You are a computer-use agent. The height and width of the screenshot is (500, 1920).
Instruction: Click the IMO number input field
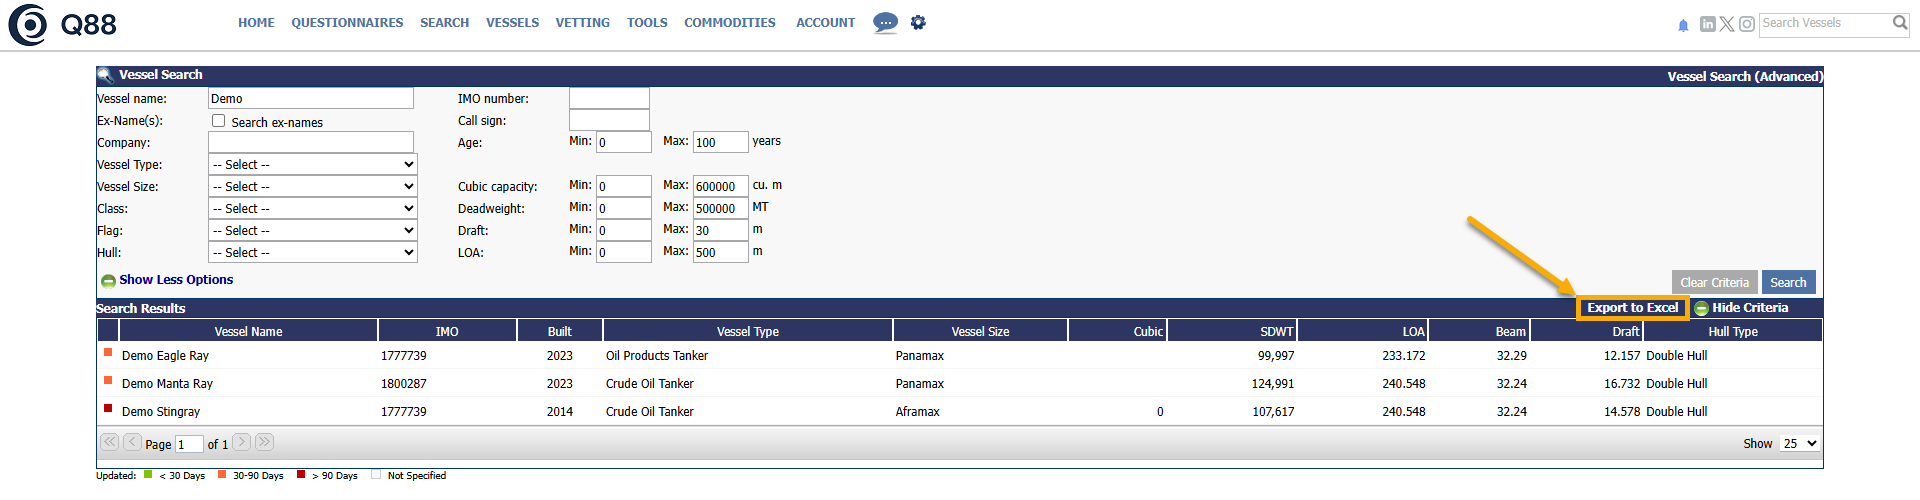pos(609,98)
